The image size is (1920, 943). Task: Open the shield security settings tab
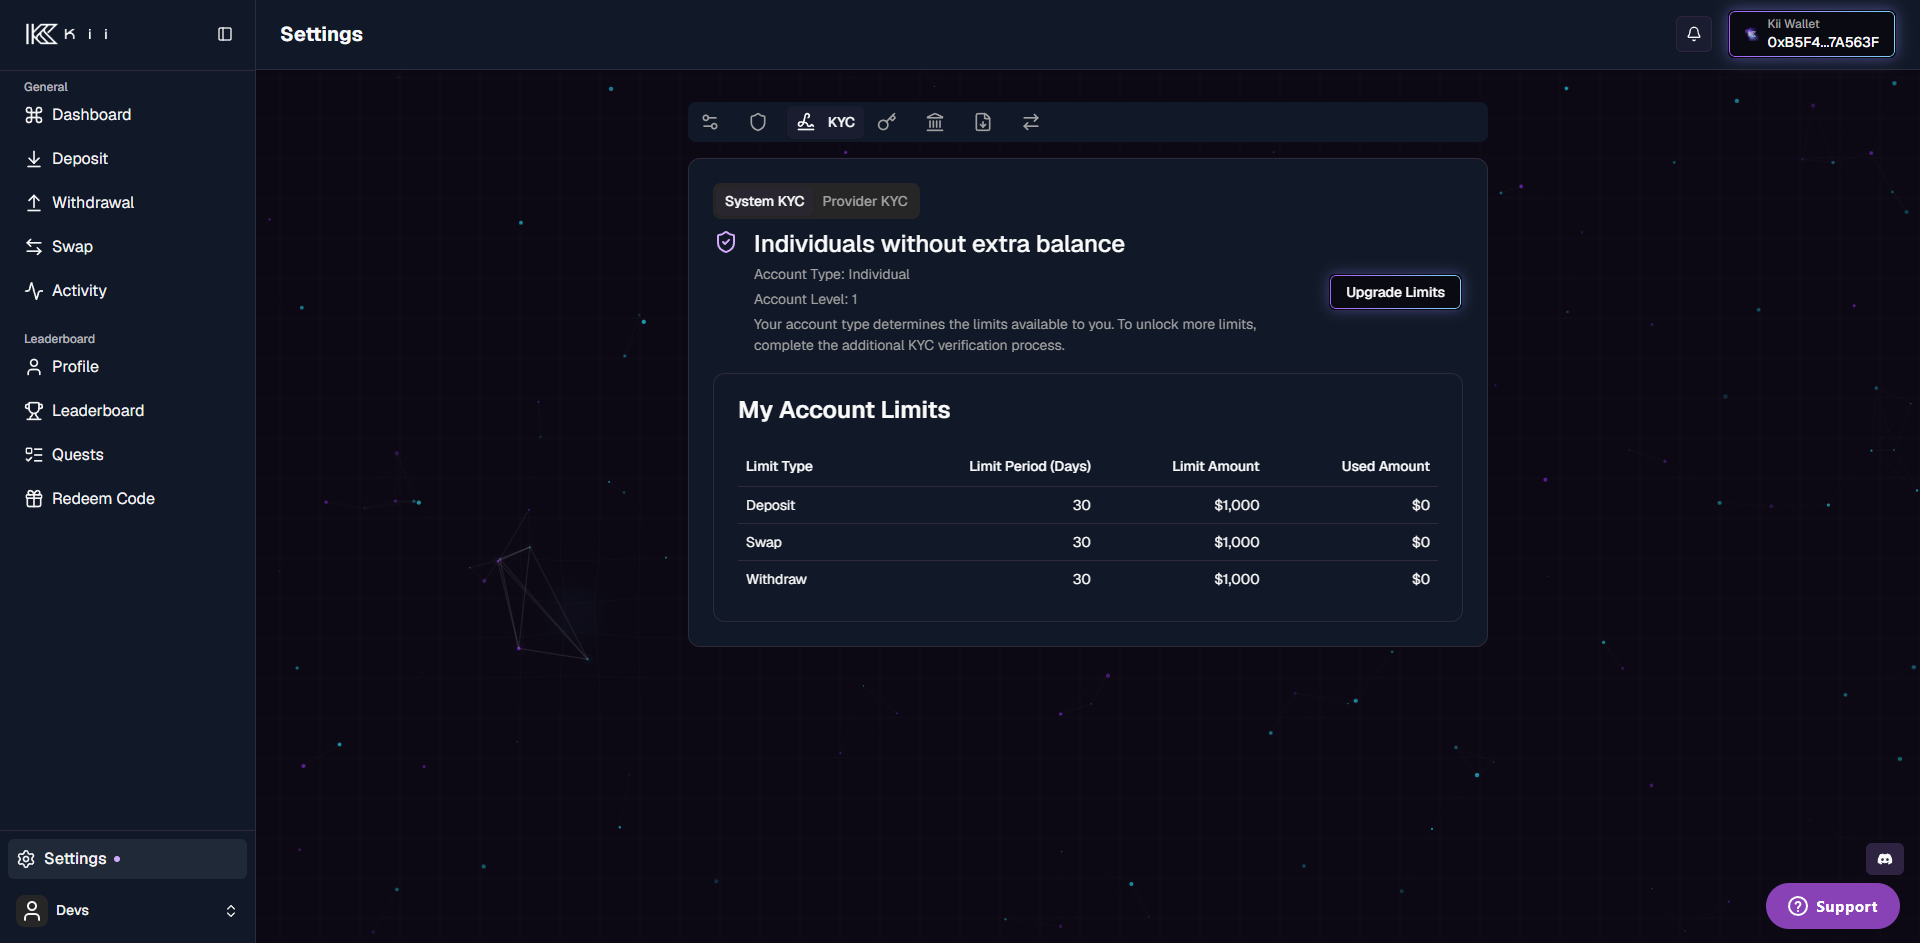758,122
